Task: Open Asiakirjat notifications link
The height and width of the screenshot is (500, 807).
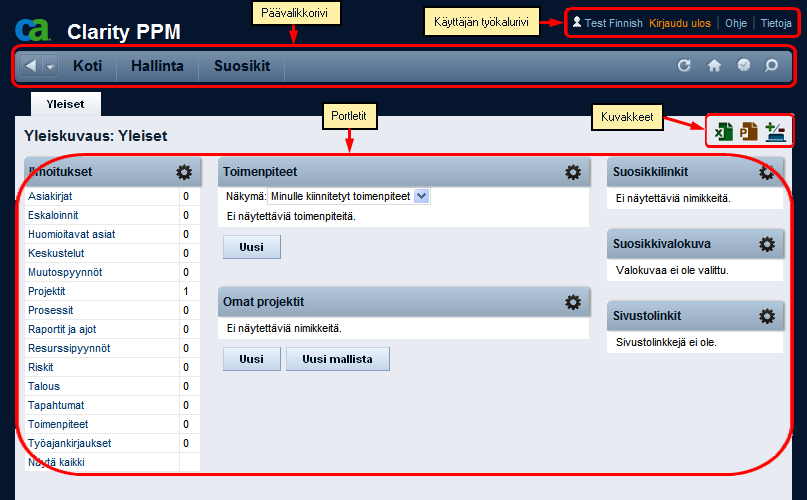Action: tap(50, 196)
